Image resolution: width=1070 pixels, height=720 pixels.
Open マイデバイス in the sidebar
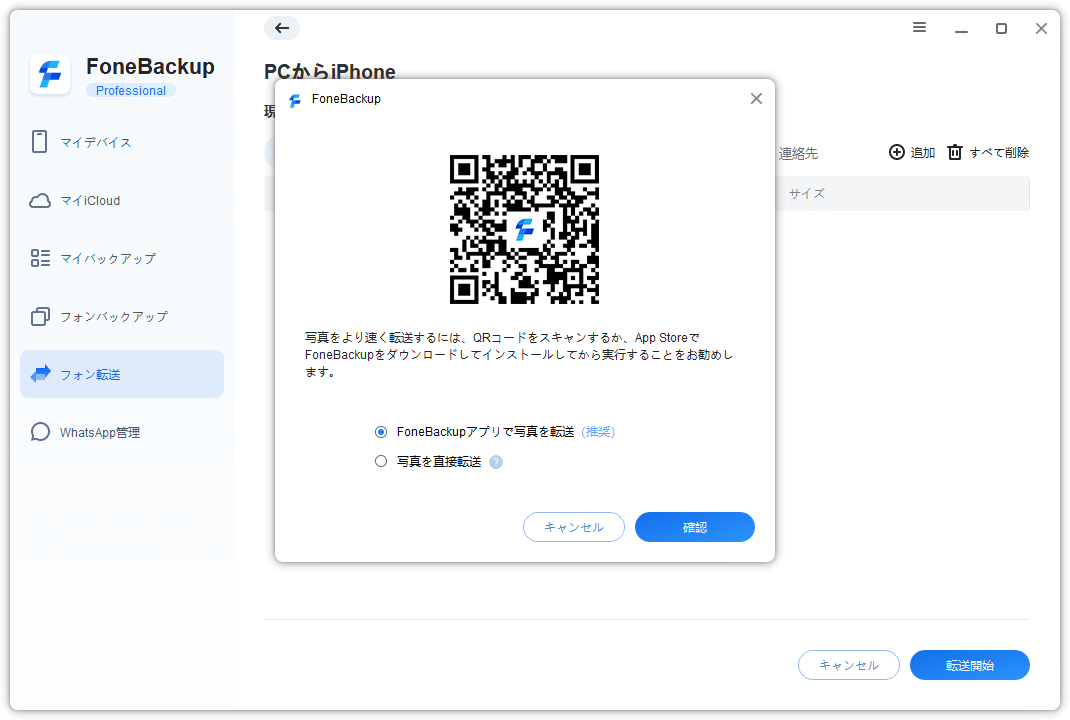(x=122, y=142)
